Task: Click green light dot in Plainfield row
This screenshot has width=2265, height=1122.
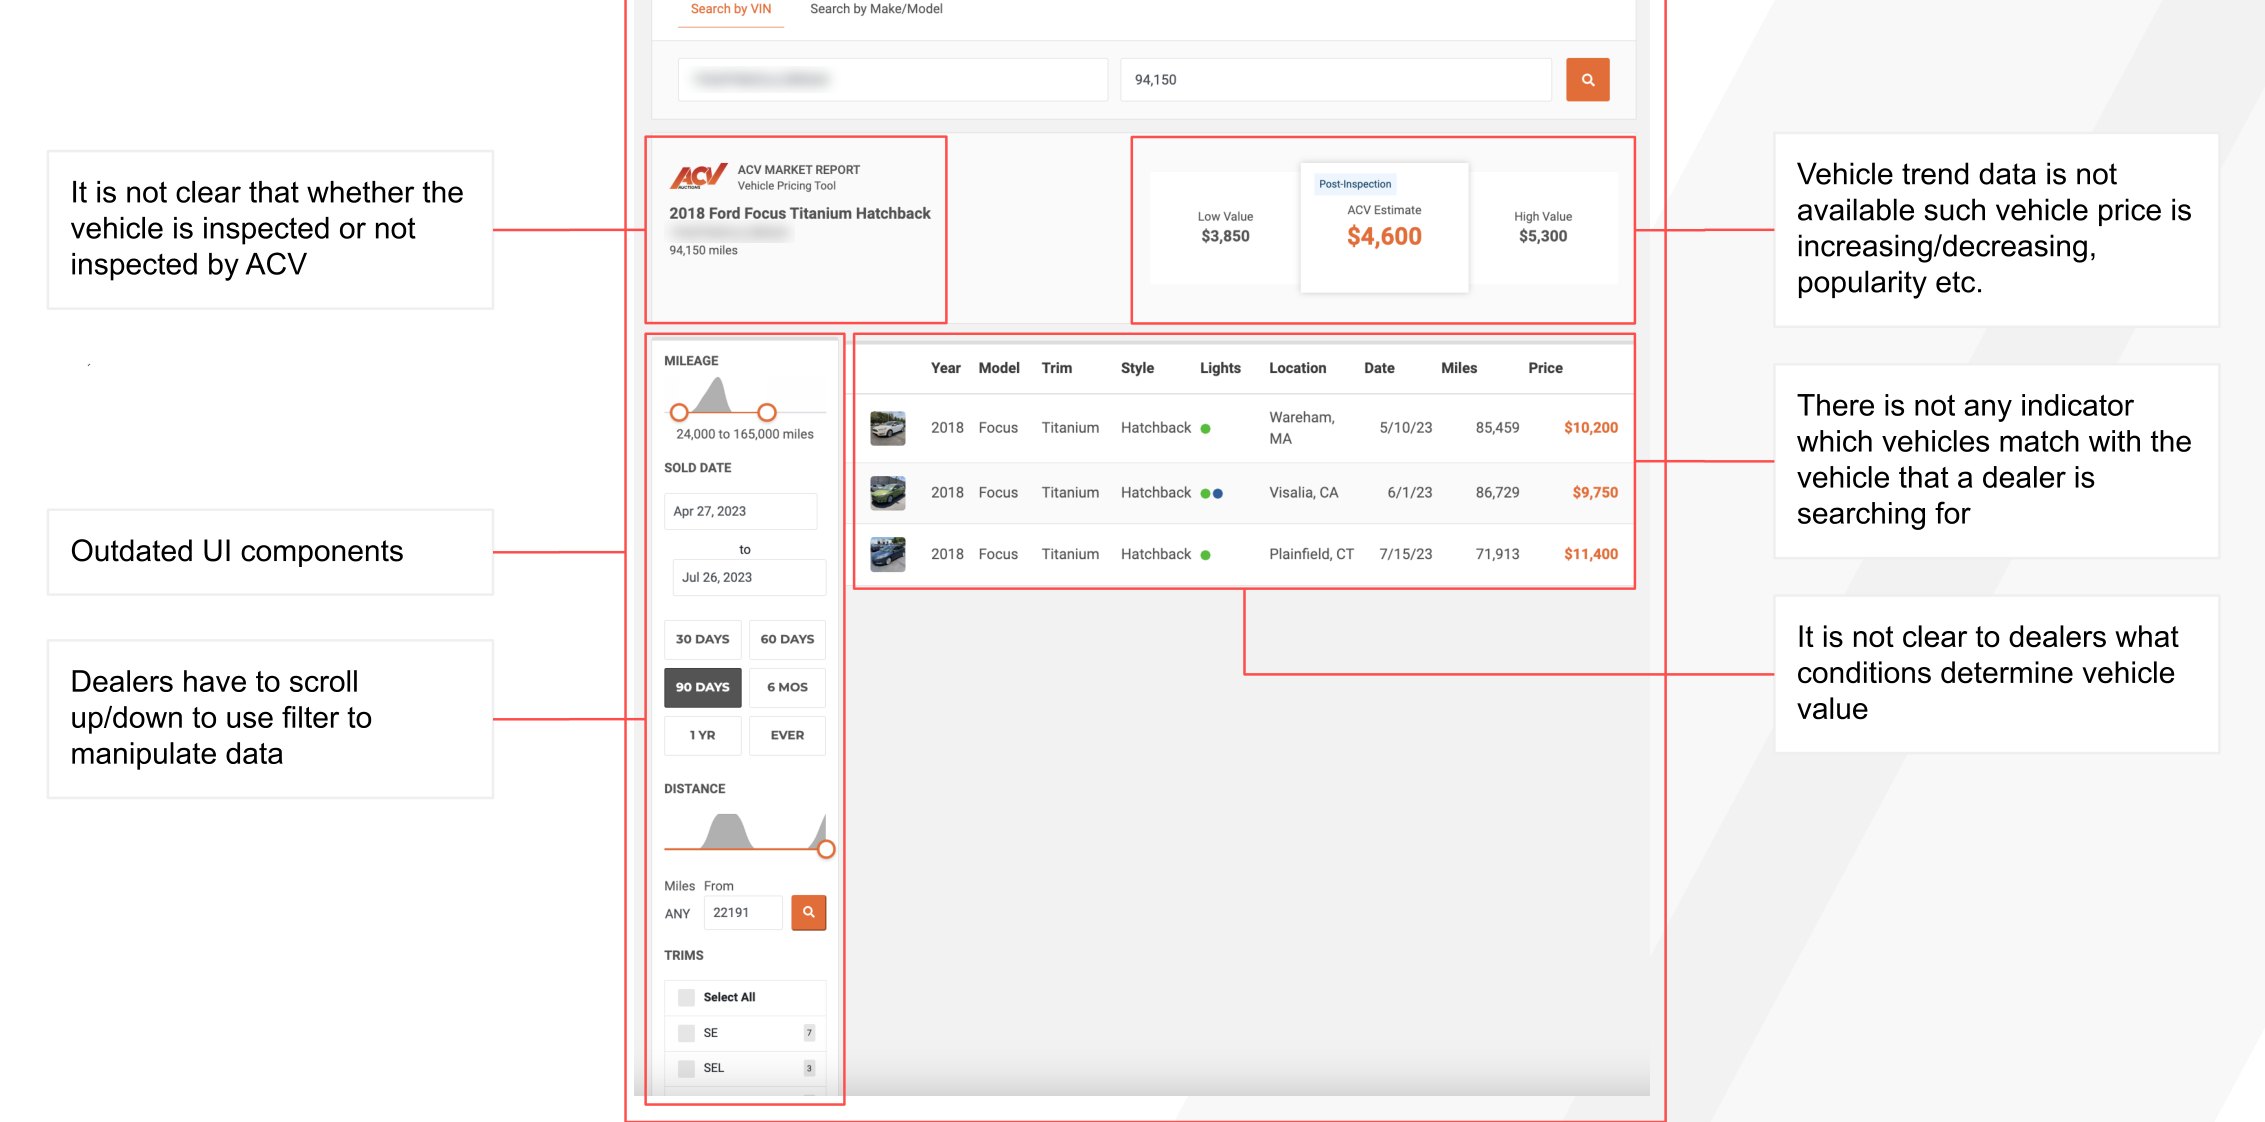Action: pyautogui.click(x=1205, y=554)
